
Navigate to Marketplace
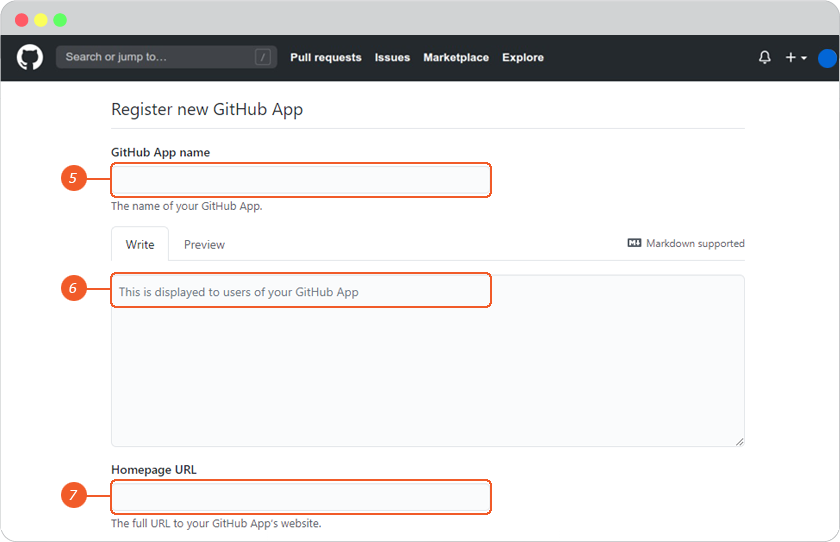point(456,57)
